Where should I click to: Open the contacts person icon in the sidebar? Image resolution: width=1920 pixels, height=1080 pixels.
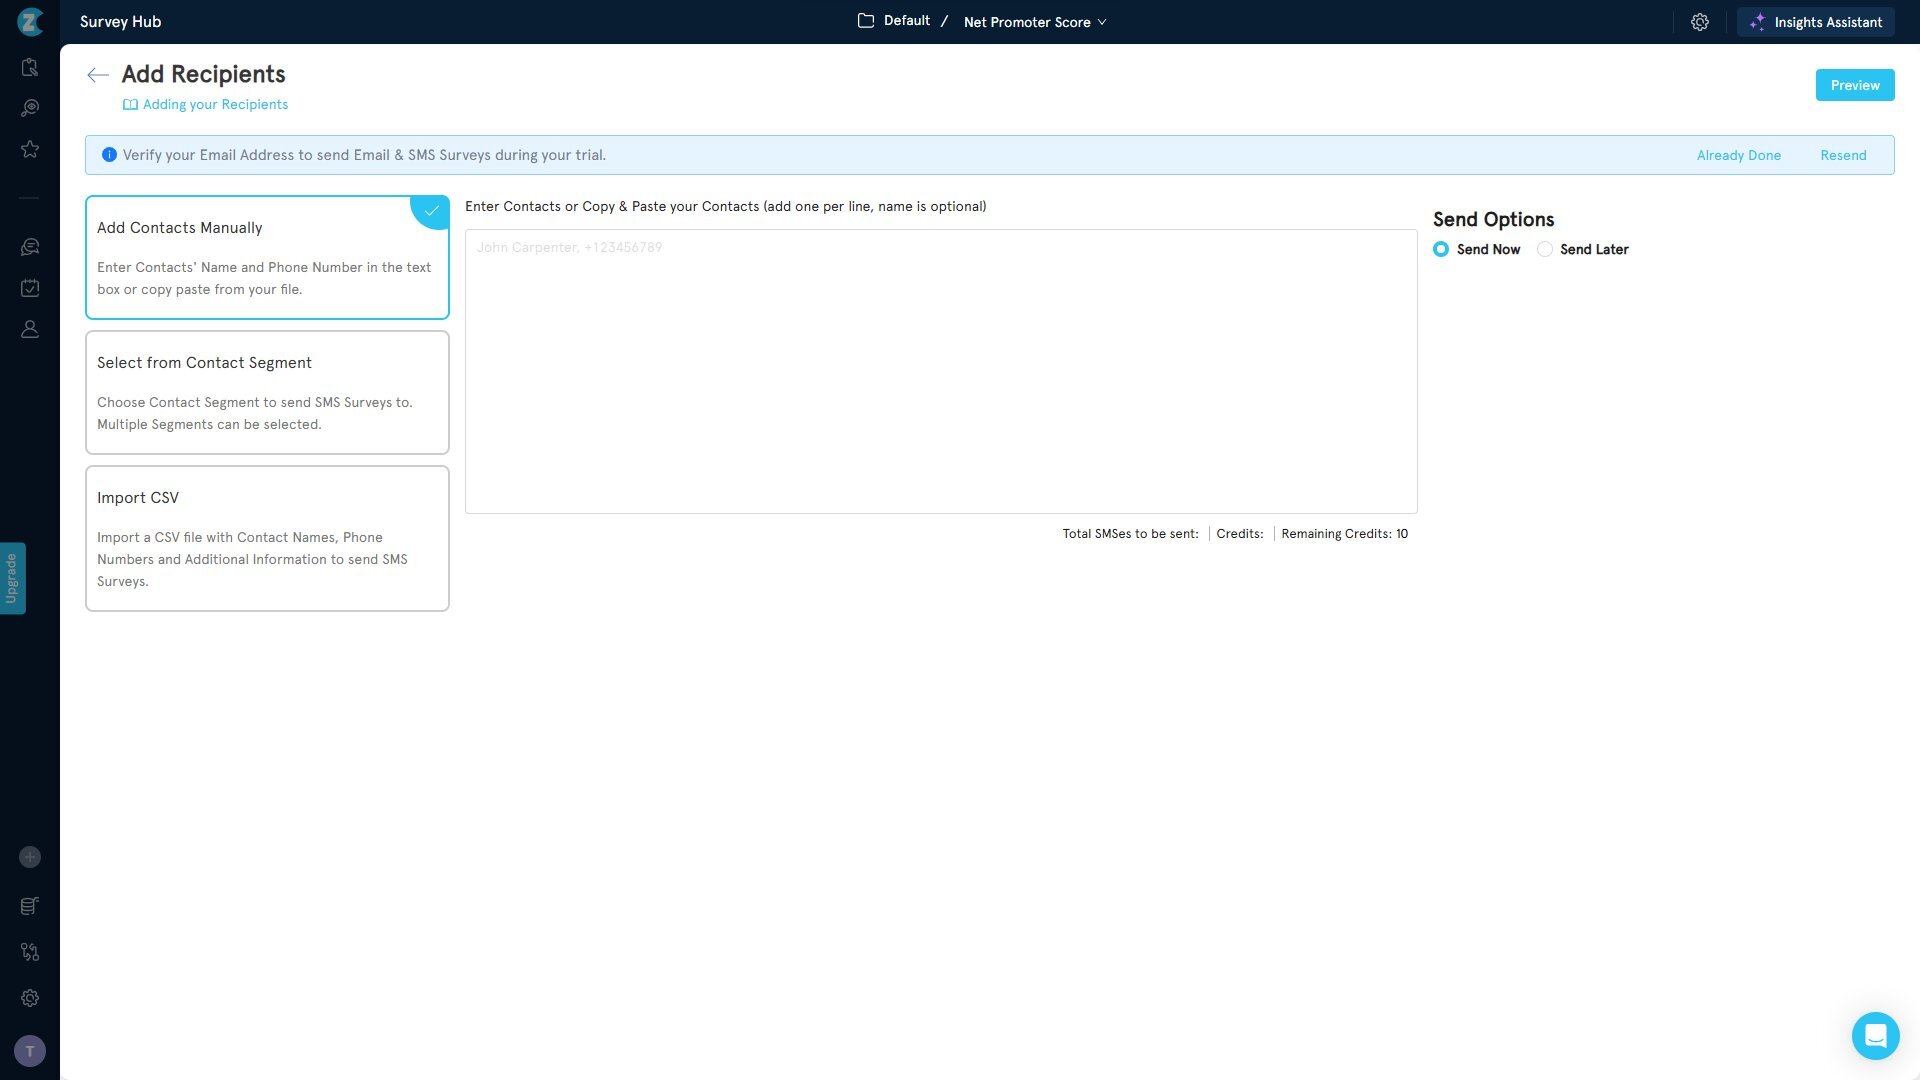coord(30,329)
